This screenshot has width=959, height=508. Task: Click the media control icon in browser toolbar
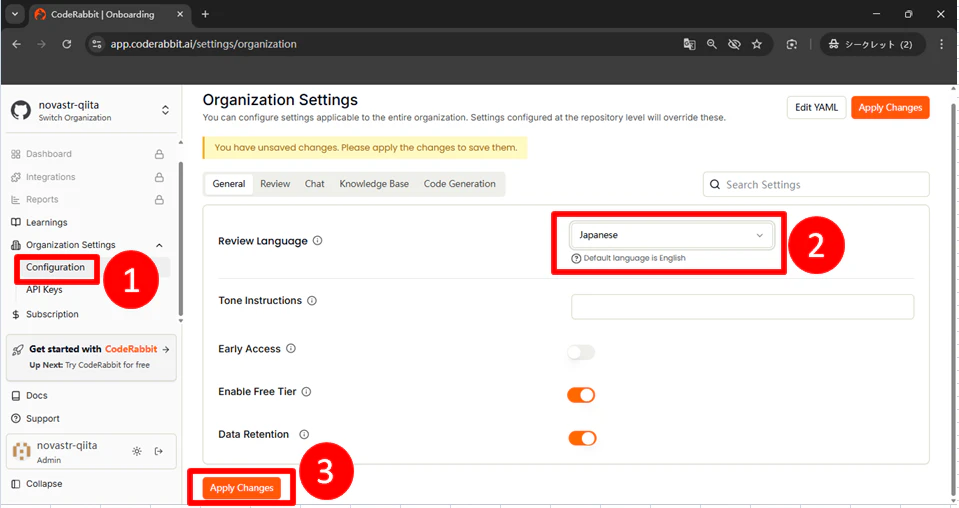pos(791,44)
